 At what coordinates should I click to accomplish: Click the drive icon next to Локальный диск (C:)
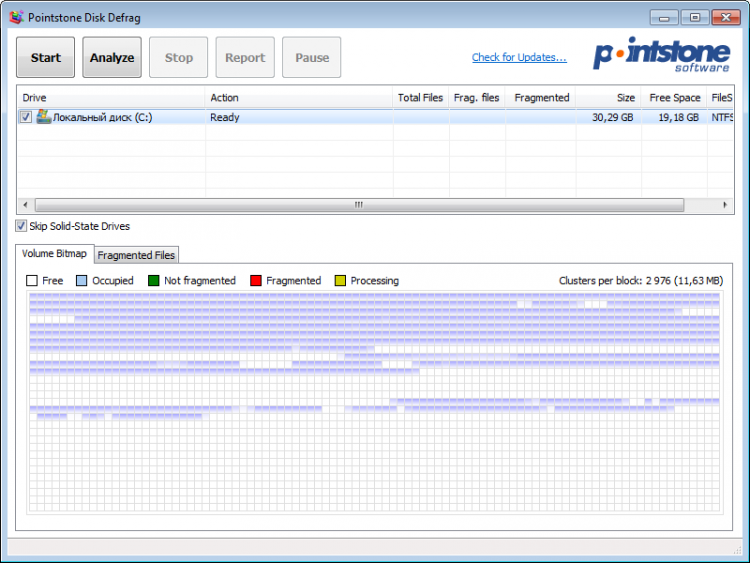point(44,117)
